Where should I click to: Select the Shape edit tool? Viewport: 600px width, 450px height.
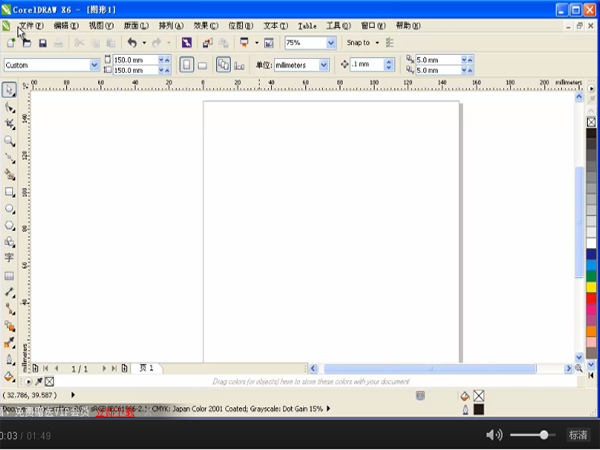10,108
